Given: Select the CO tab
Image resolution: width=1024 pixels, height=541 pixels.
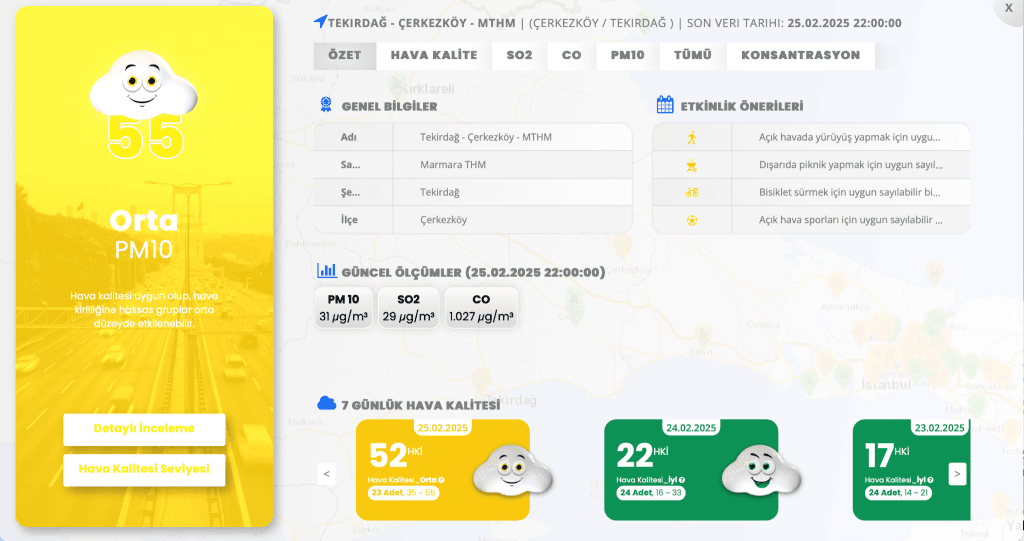Looking at the screenshot, I should click(x=571, y=56).
